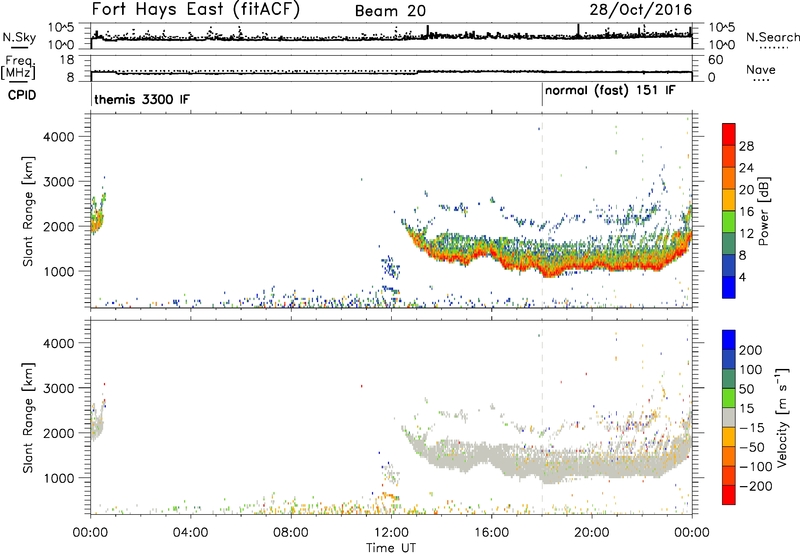Screen dimensions: 800x554
Task: Click the '3000' tick in the power panel
Action: coord(59,182)
